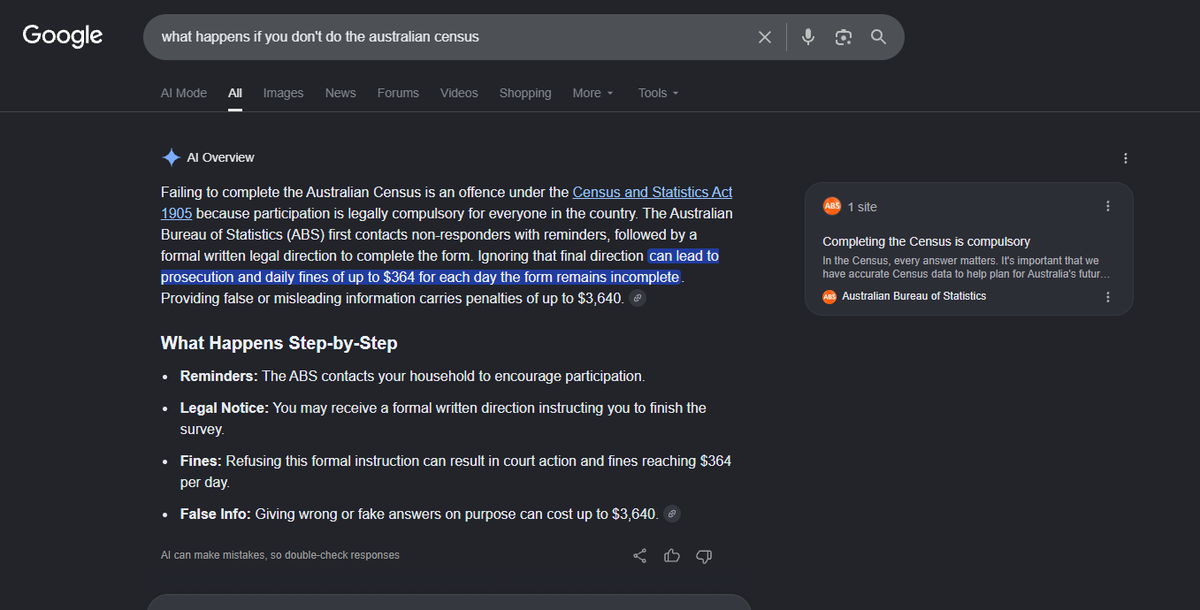
Task: Give thumbs down to the AI Overview
Action: 704,556
